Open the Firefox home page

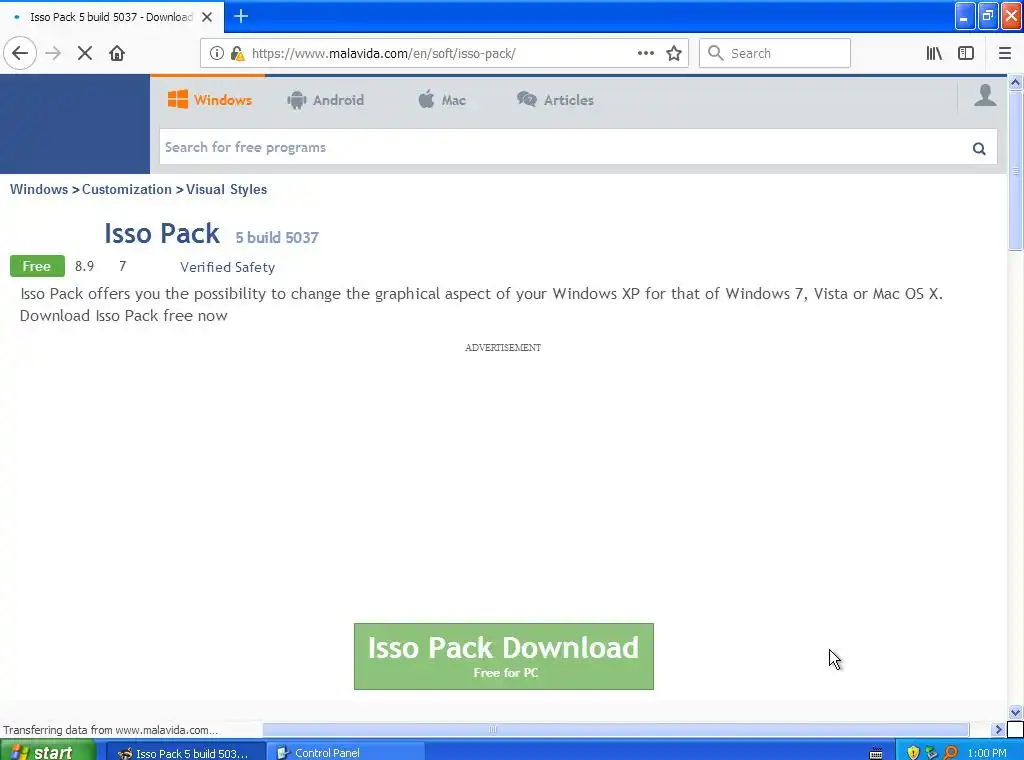coord(117,54)
